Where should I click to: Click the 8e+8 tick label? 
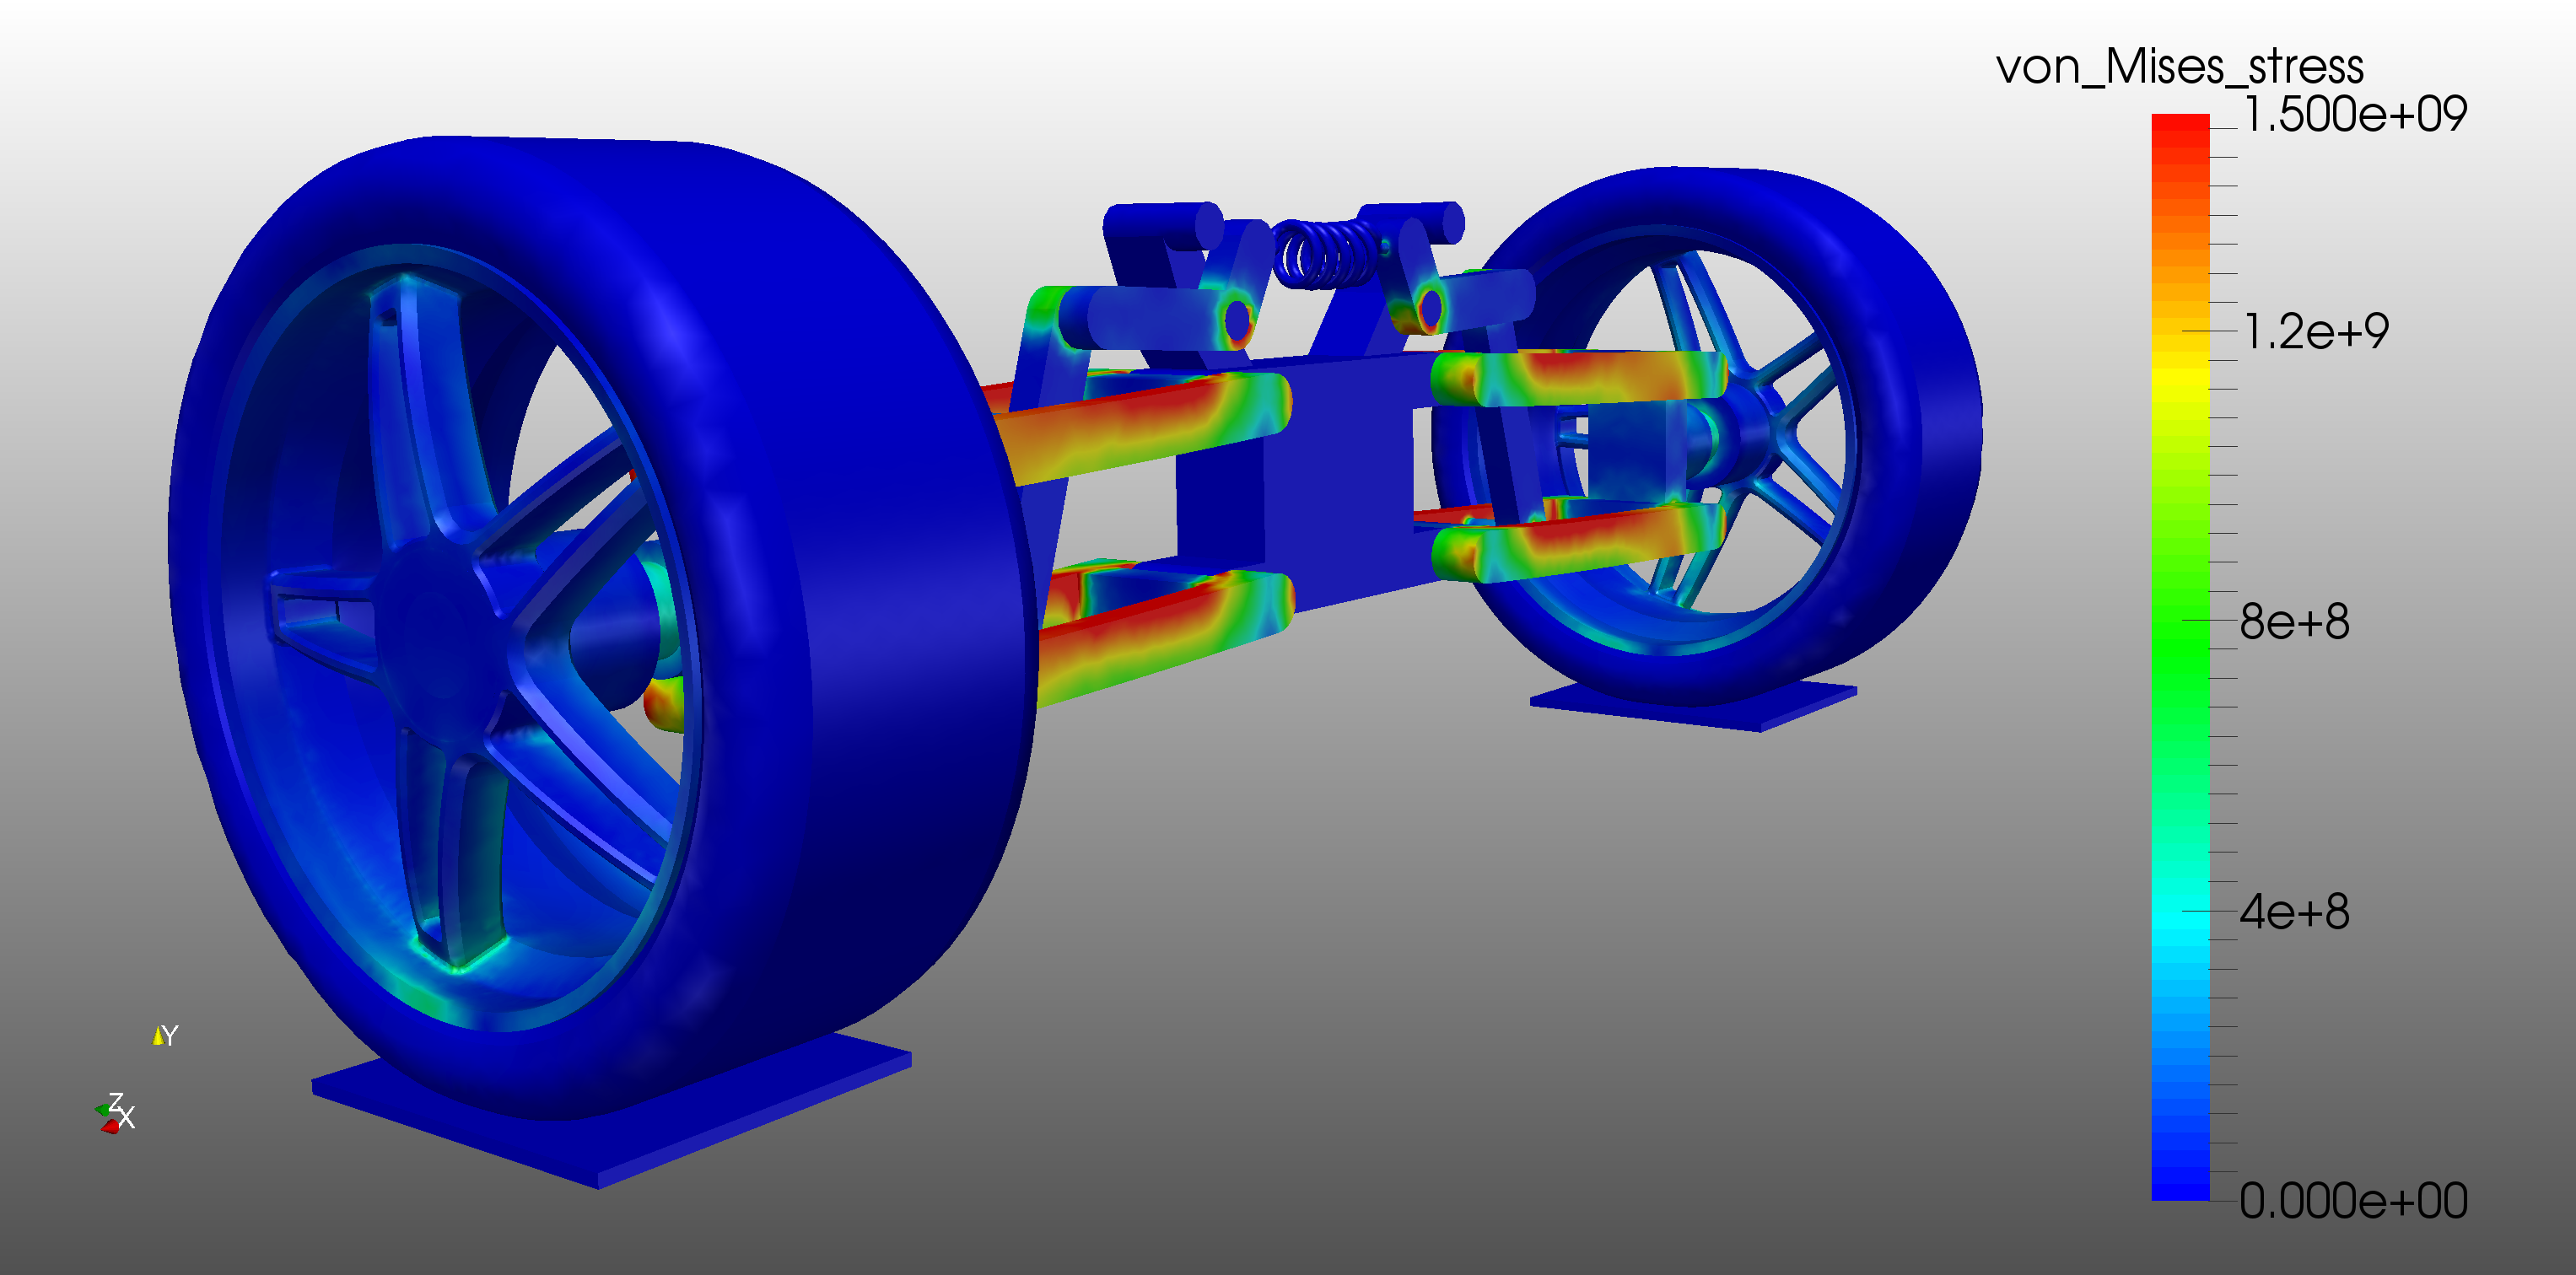click(x=2294, y=621)
